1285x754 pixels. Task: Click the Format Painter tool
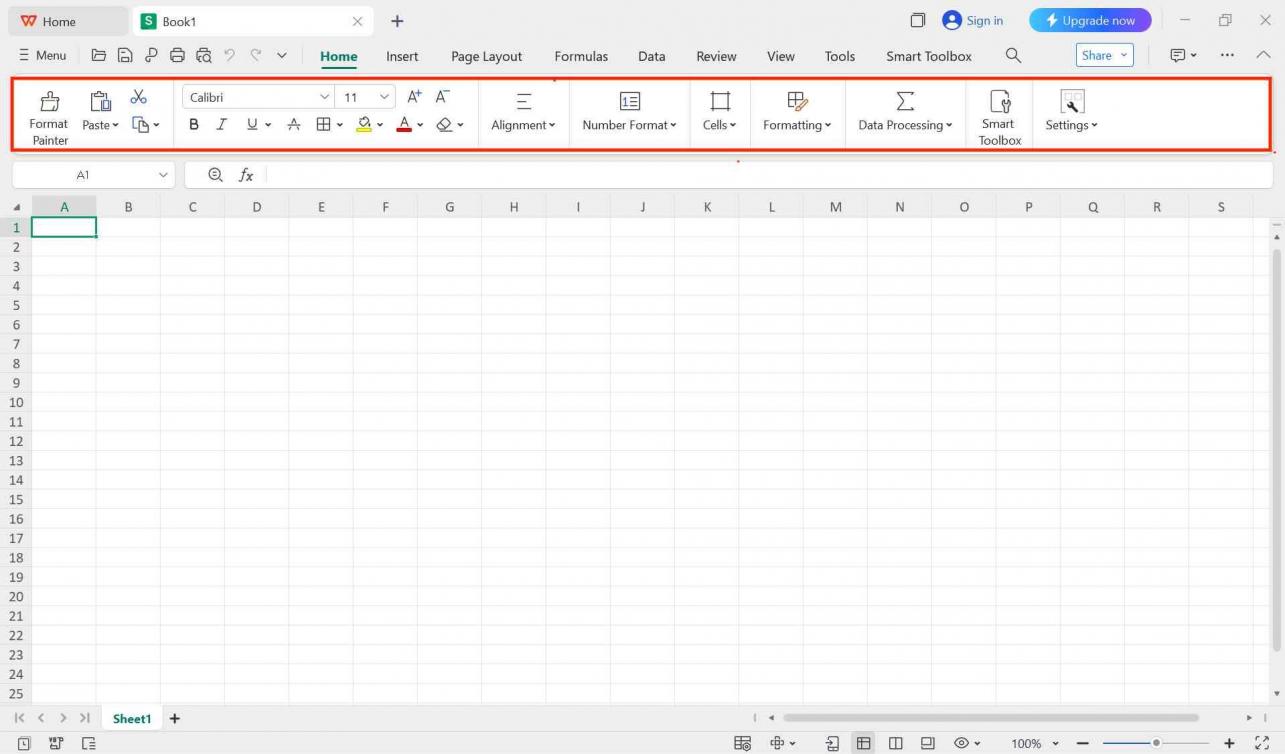pyautogui.click(x=48, y=116)
